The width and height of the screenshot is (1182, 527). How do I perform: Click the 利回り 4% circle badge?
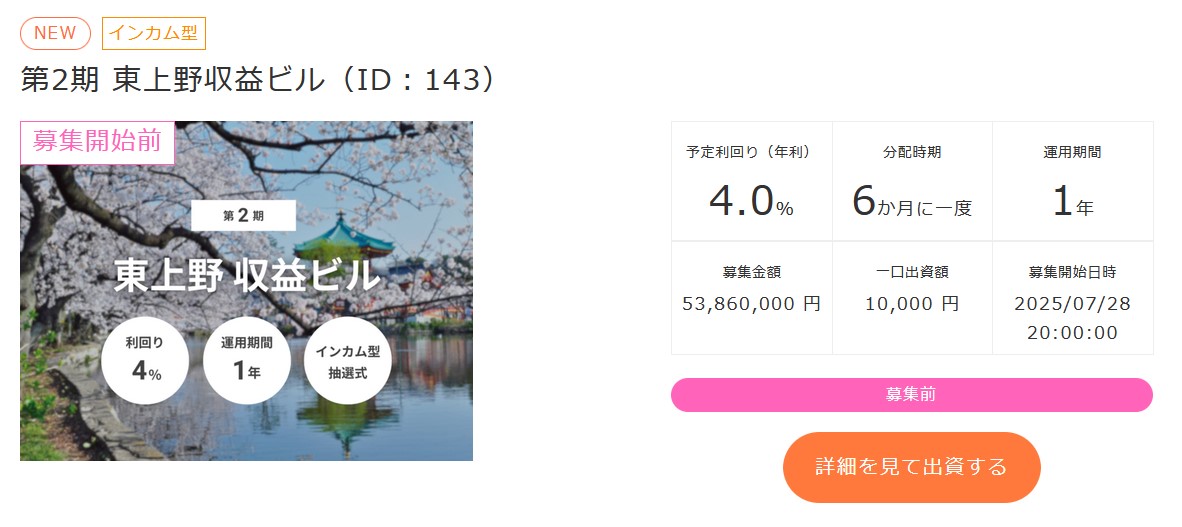(145, 361)
